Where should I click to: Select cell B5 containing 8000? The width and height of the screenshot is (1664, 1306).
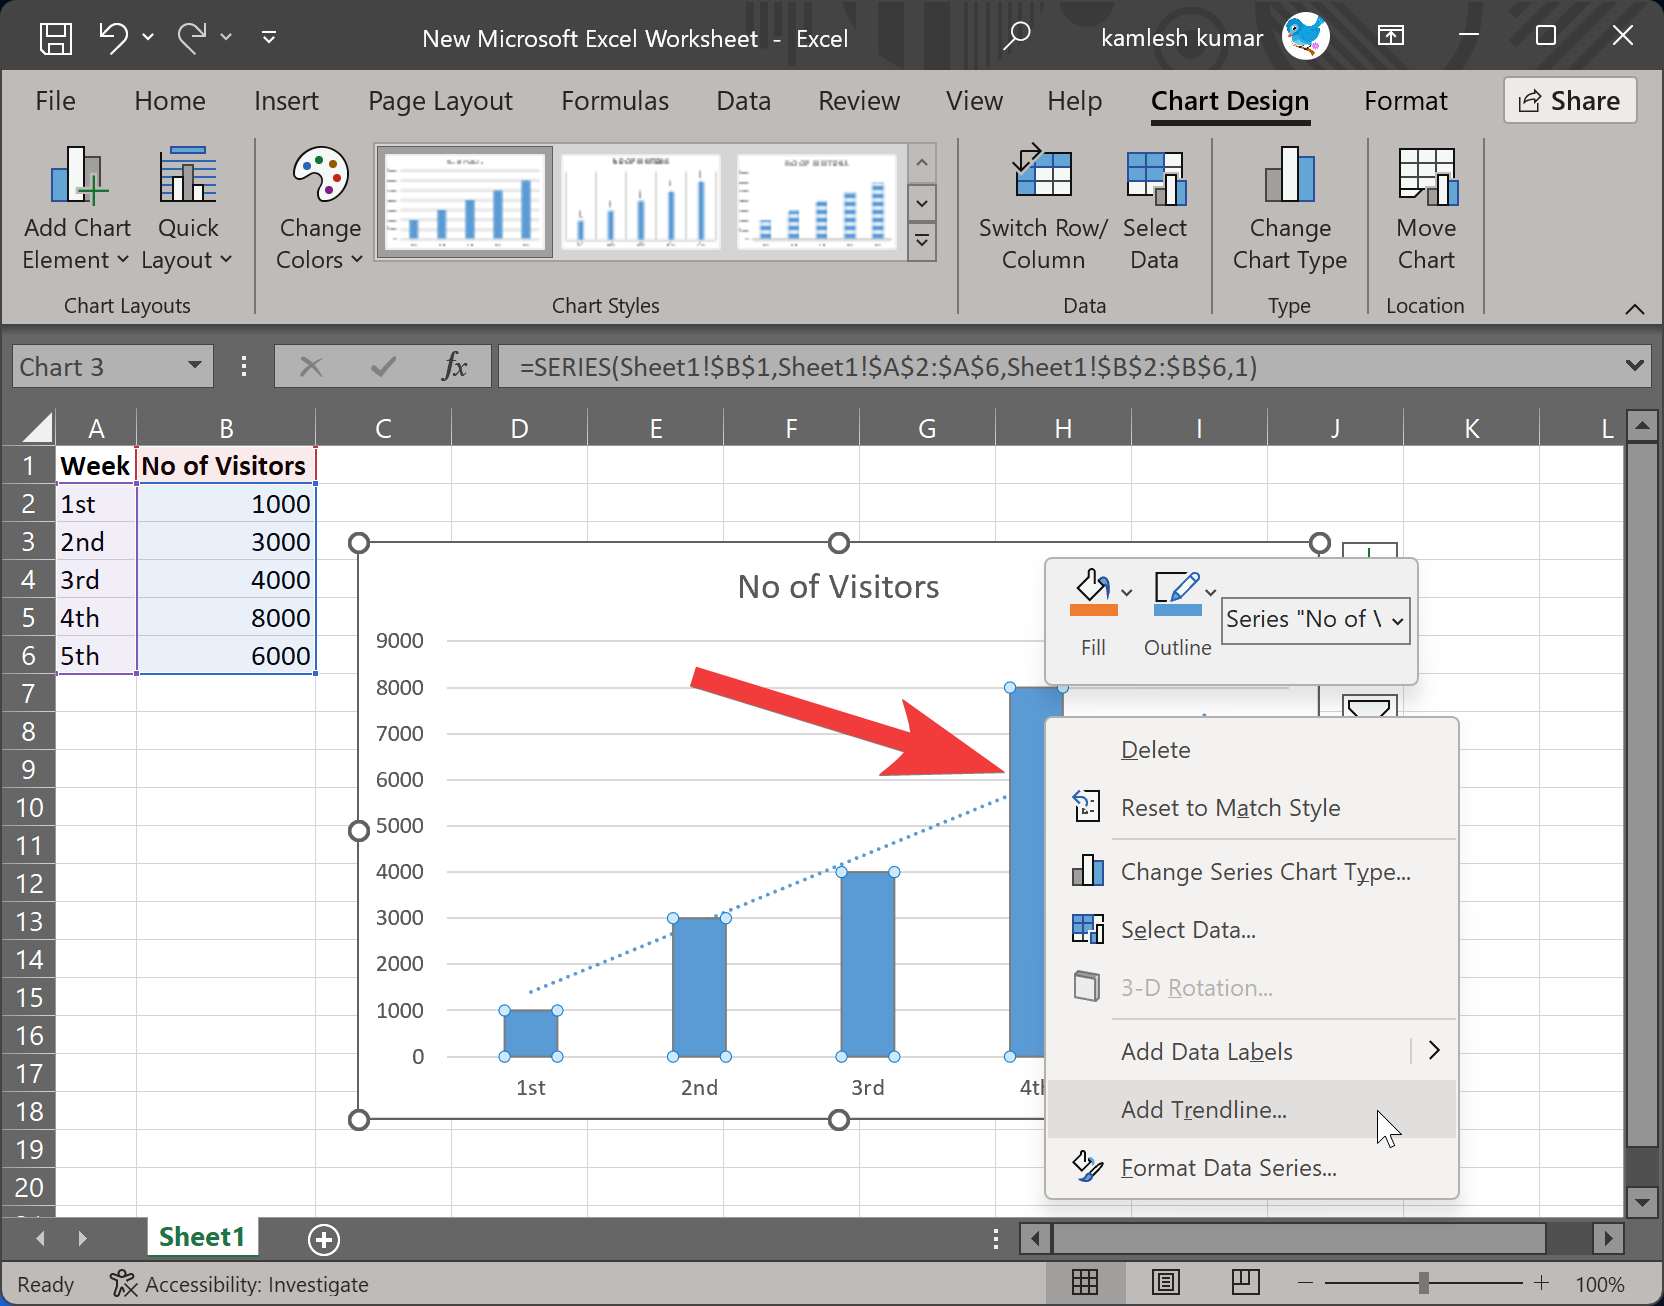[x=226, y=618]
